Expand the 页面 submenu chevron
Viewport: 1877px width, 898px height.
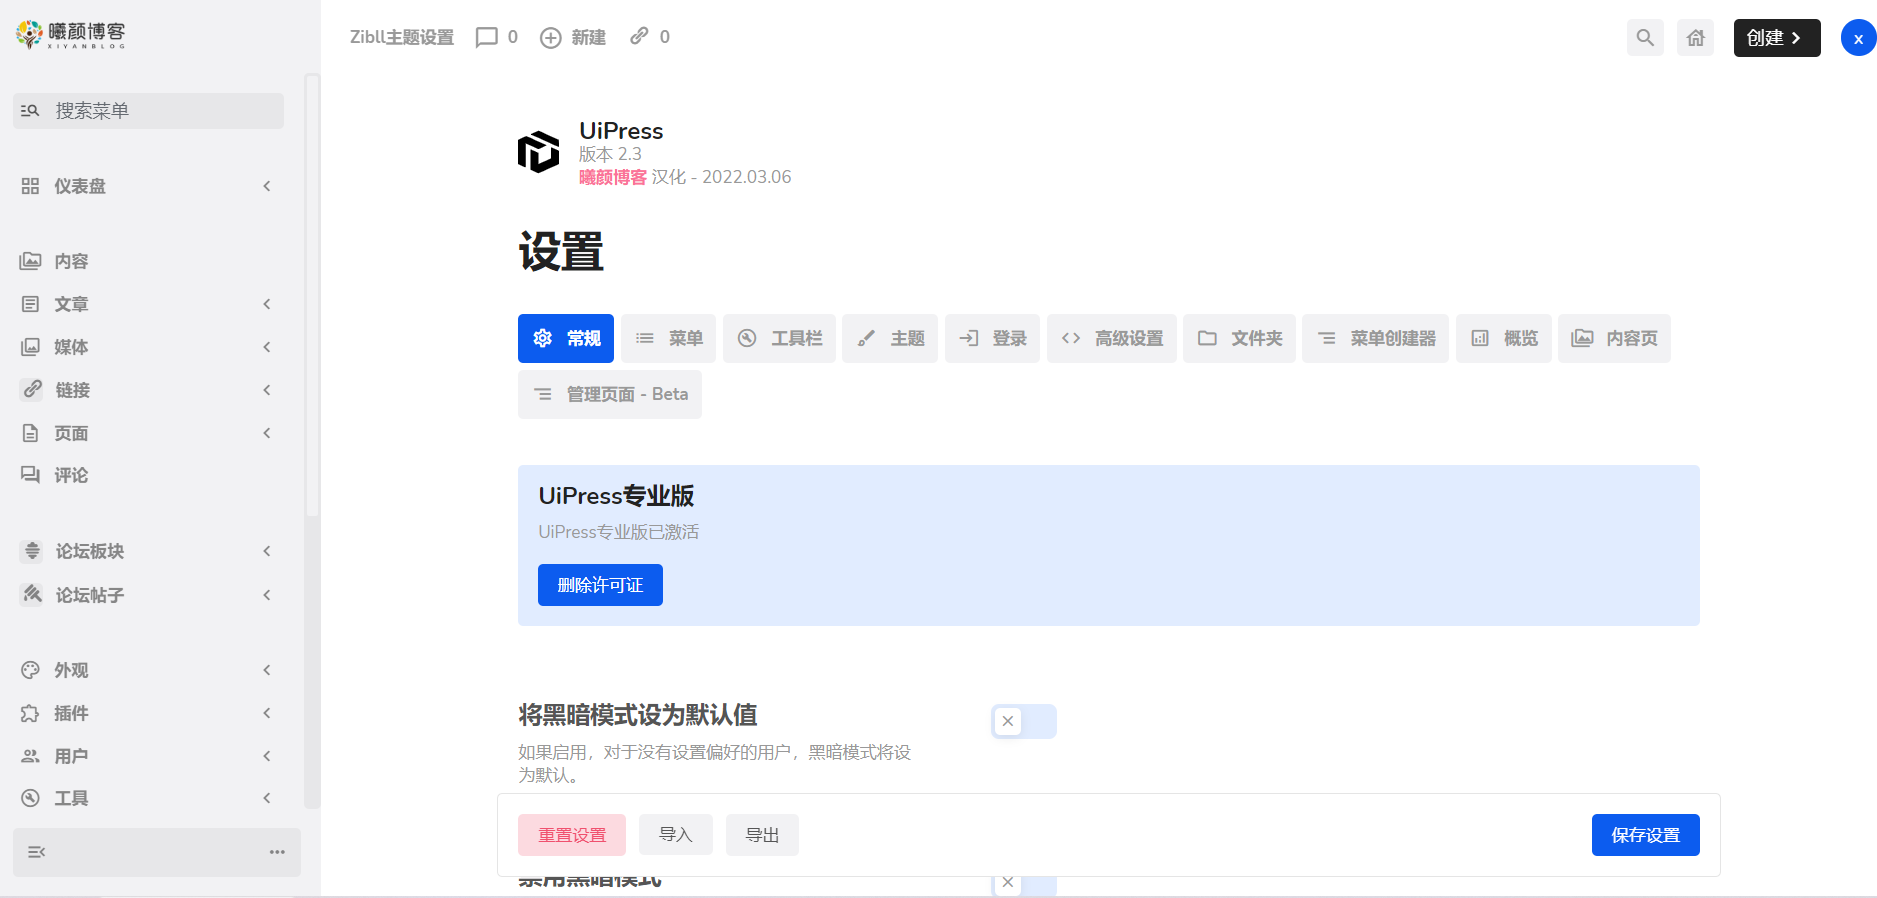tap(267, 433)
